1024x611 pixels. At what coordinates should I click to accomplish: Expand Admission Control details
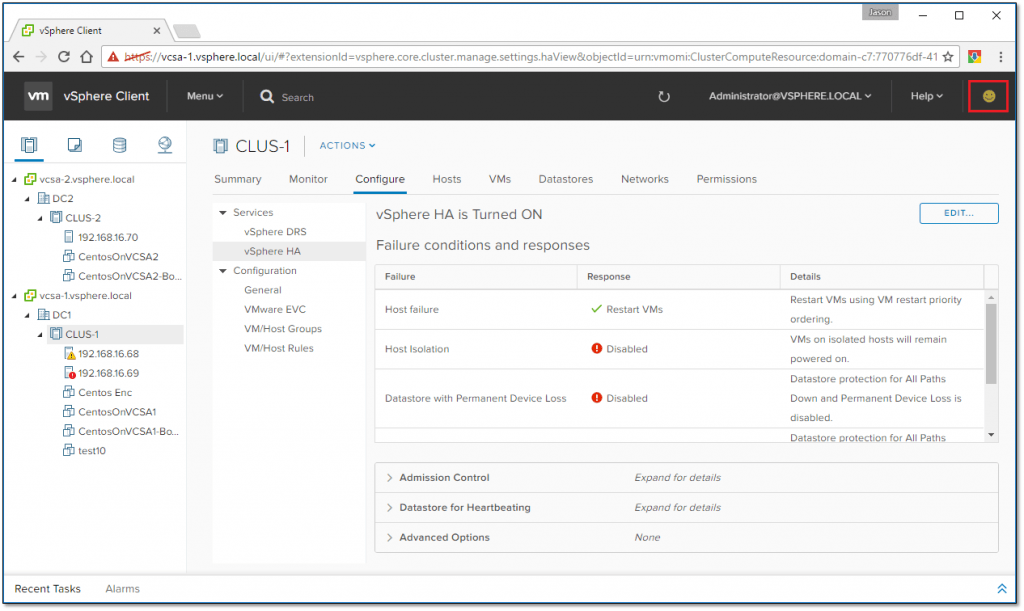[389, 478]
